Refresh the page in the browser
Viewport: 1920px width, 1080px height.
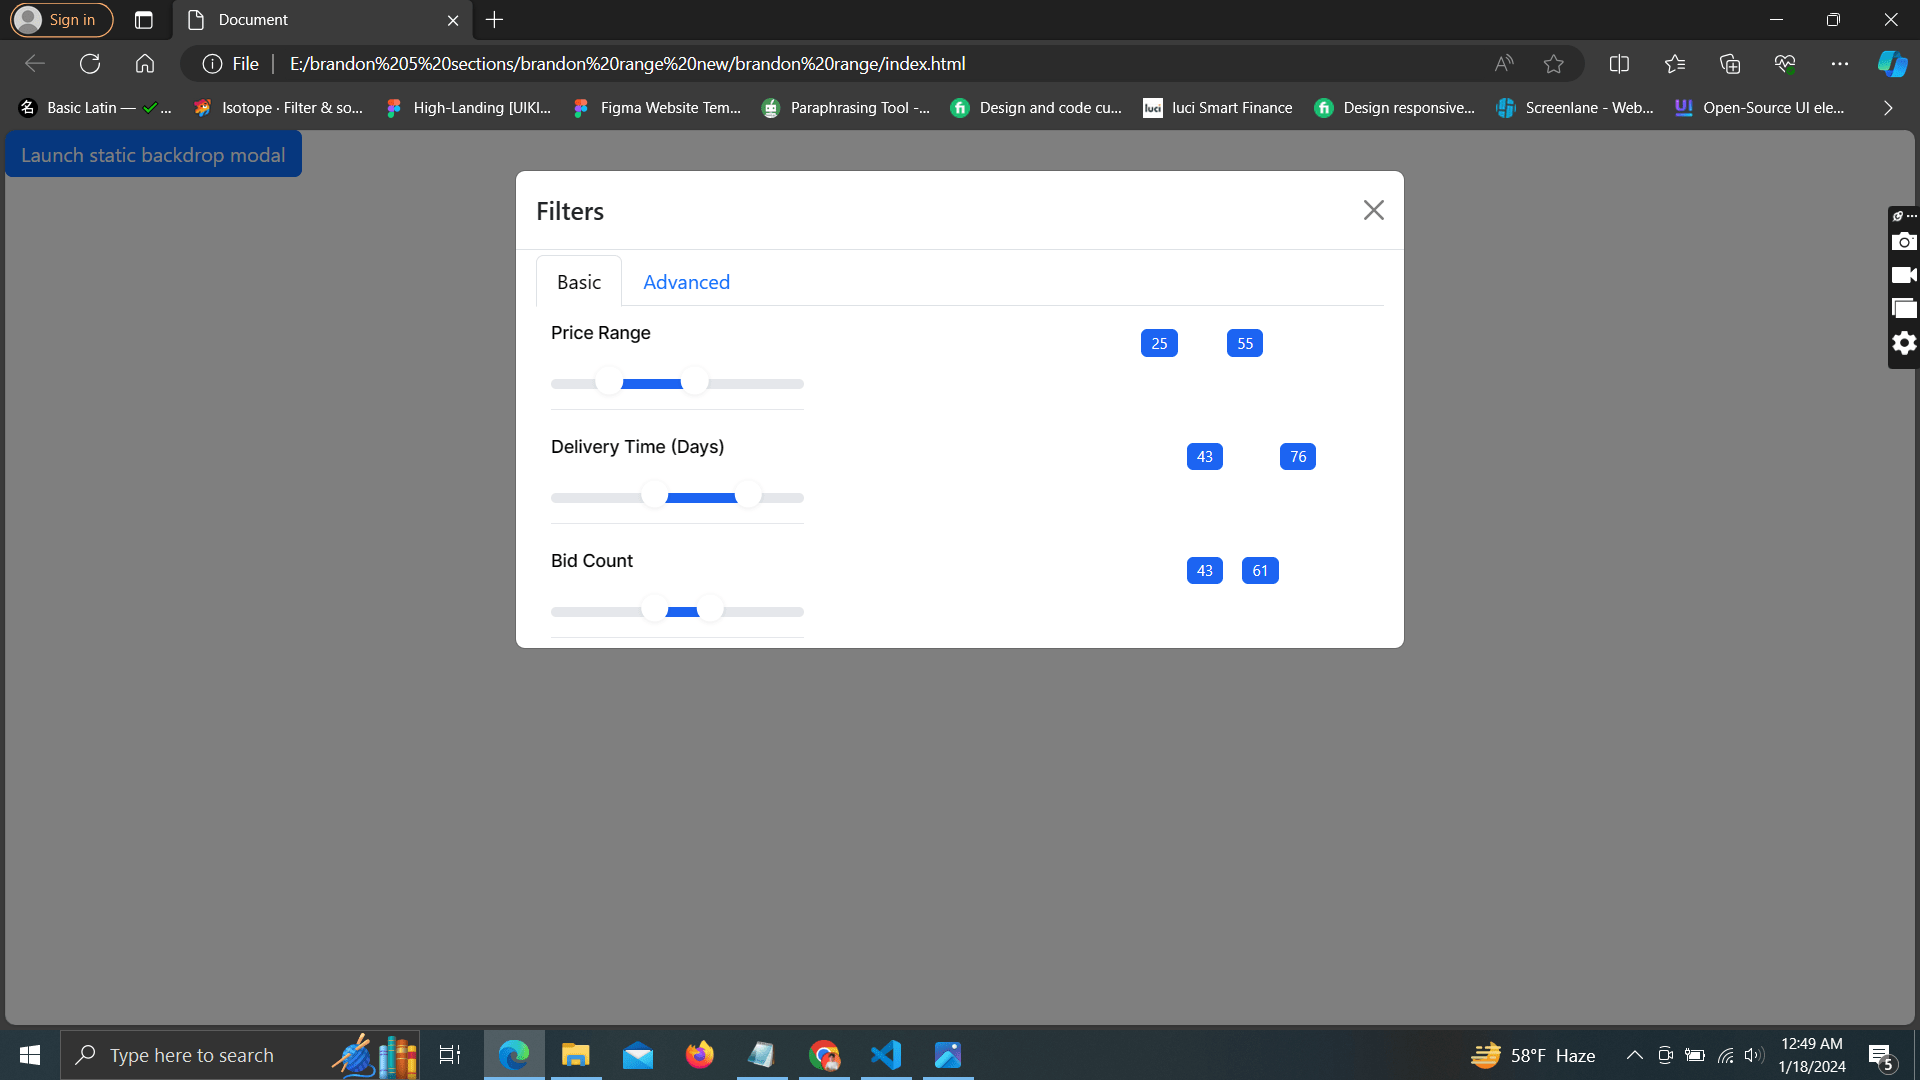[90, 64]
